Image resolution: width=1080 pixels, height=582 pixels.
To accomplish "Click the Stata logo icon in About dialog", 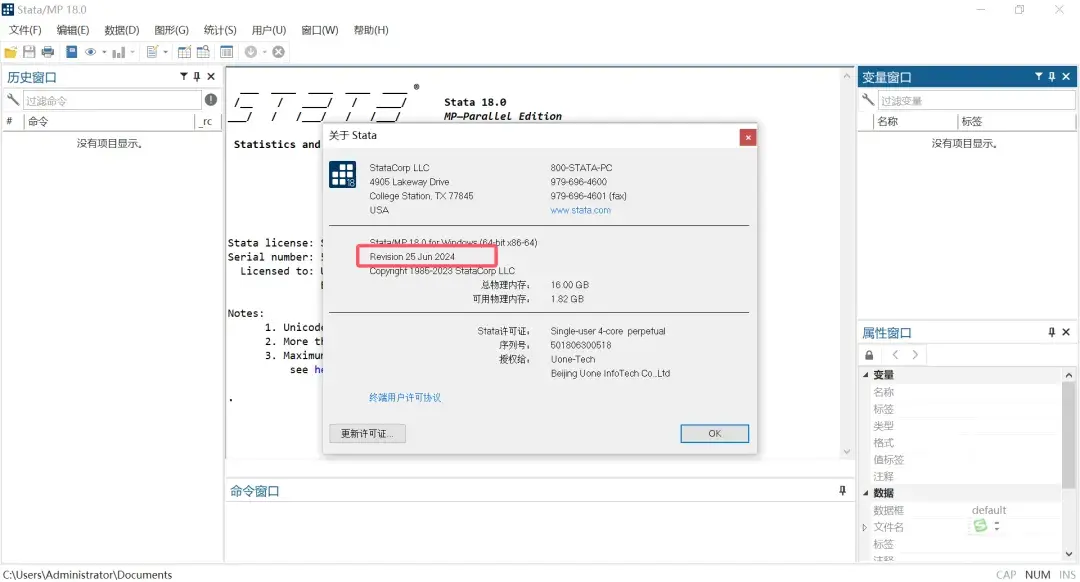I will [342, 174].
